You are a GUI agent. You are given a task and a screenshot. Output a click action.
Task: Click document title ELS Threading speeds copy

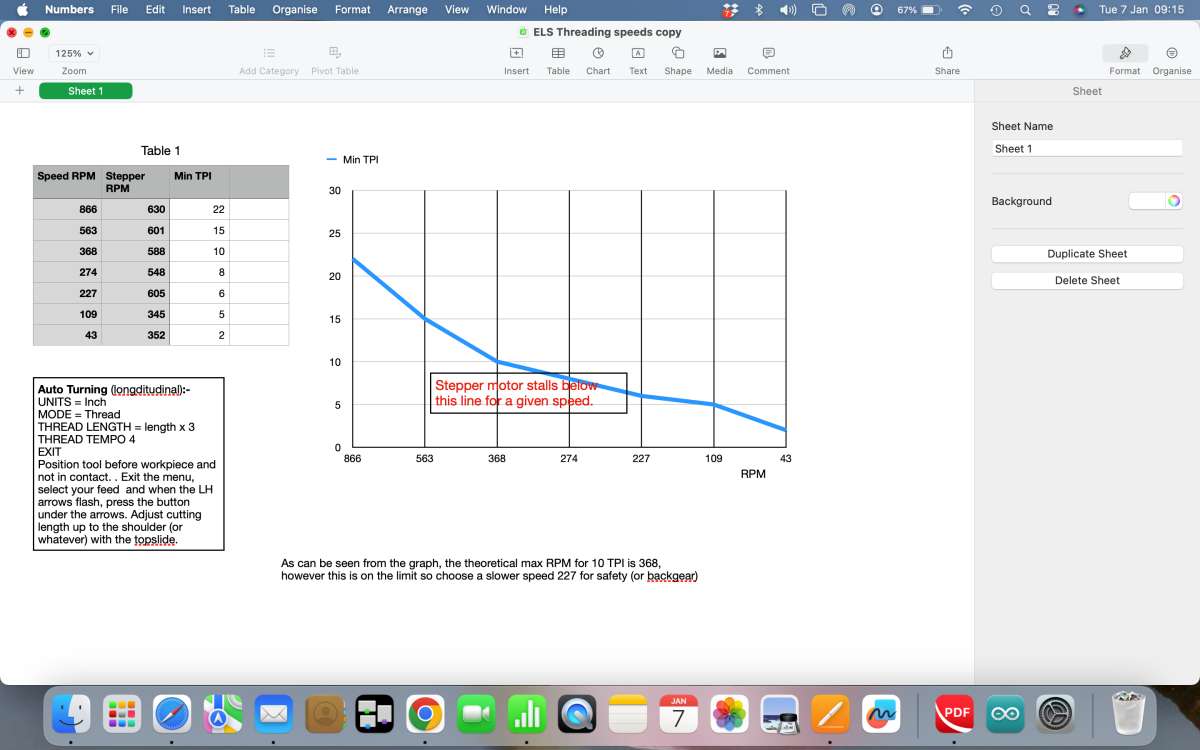(x=607, y=32)
